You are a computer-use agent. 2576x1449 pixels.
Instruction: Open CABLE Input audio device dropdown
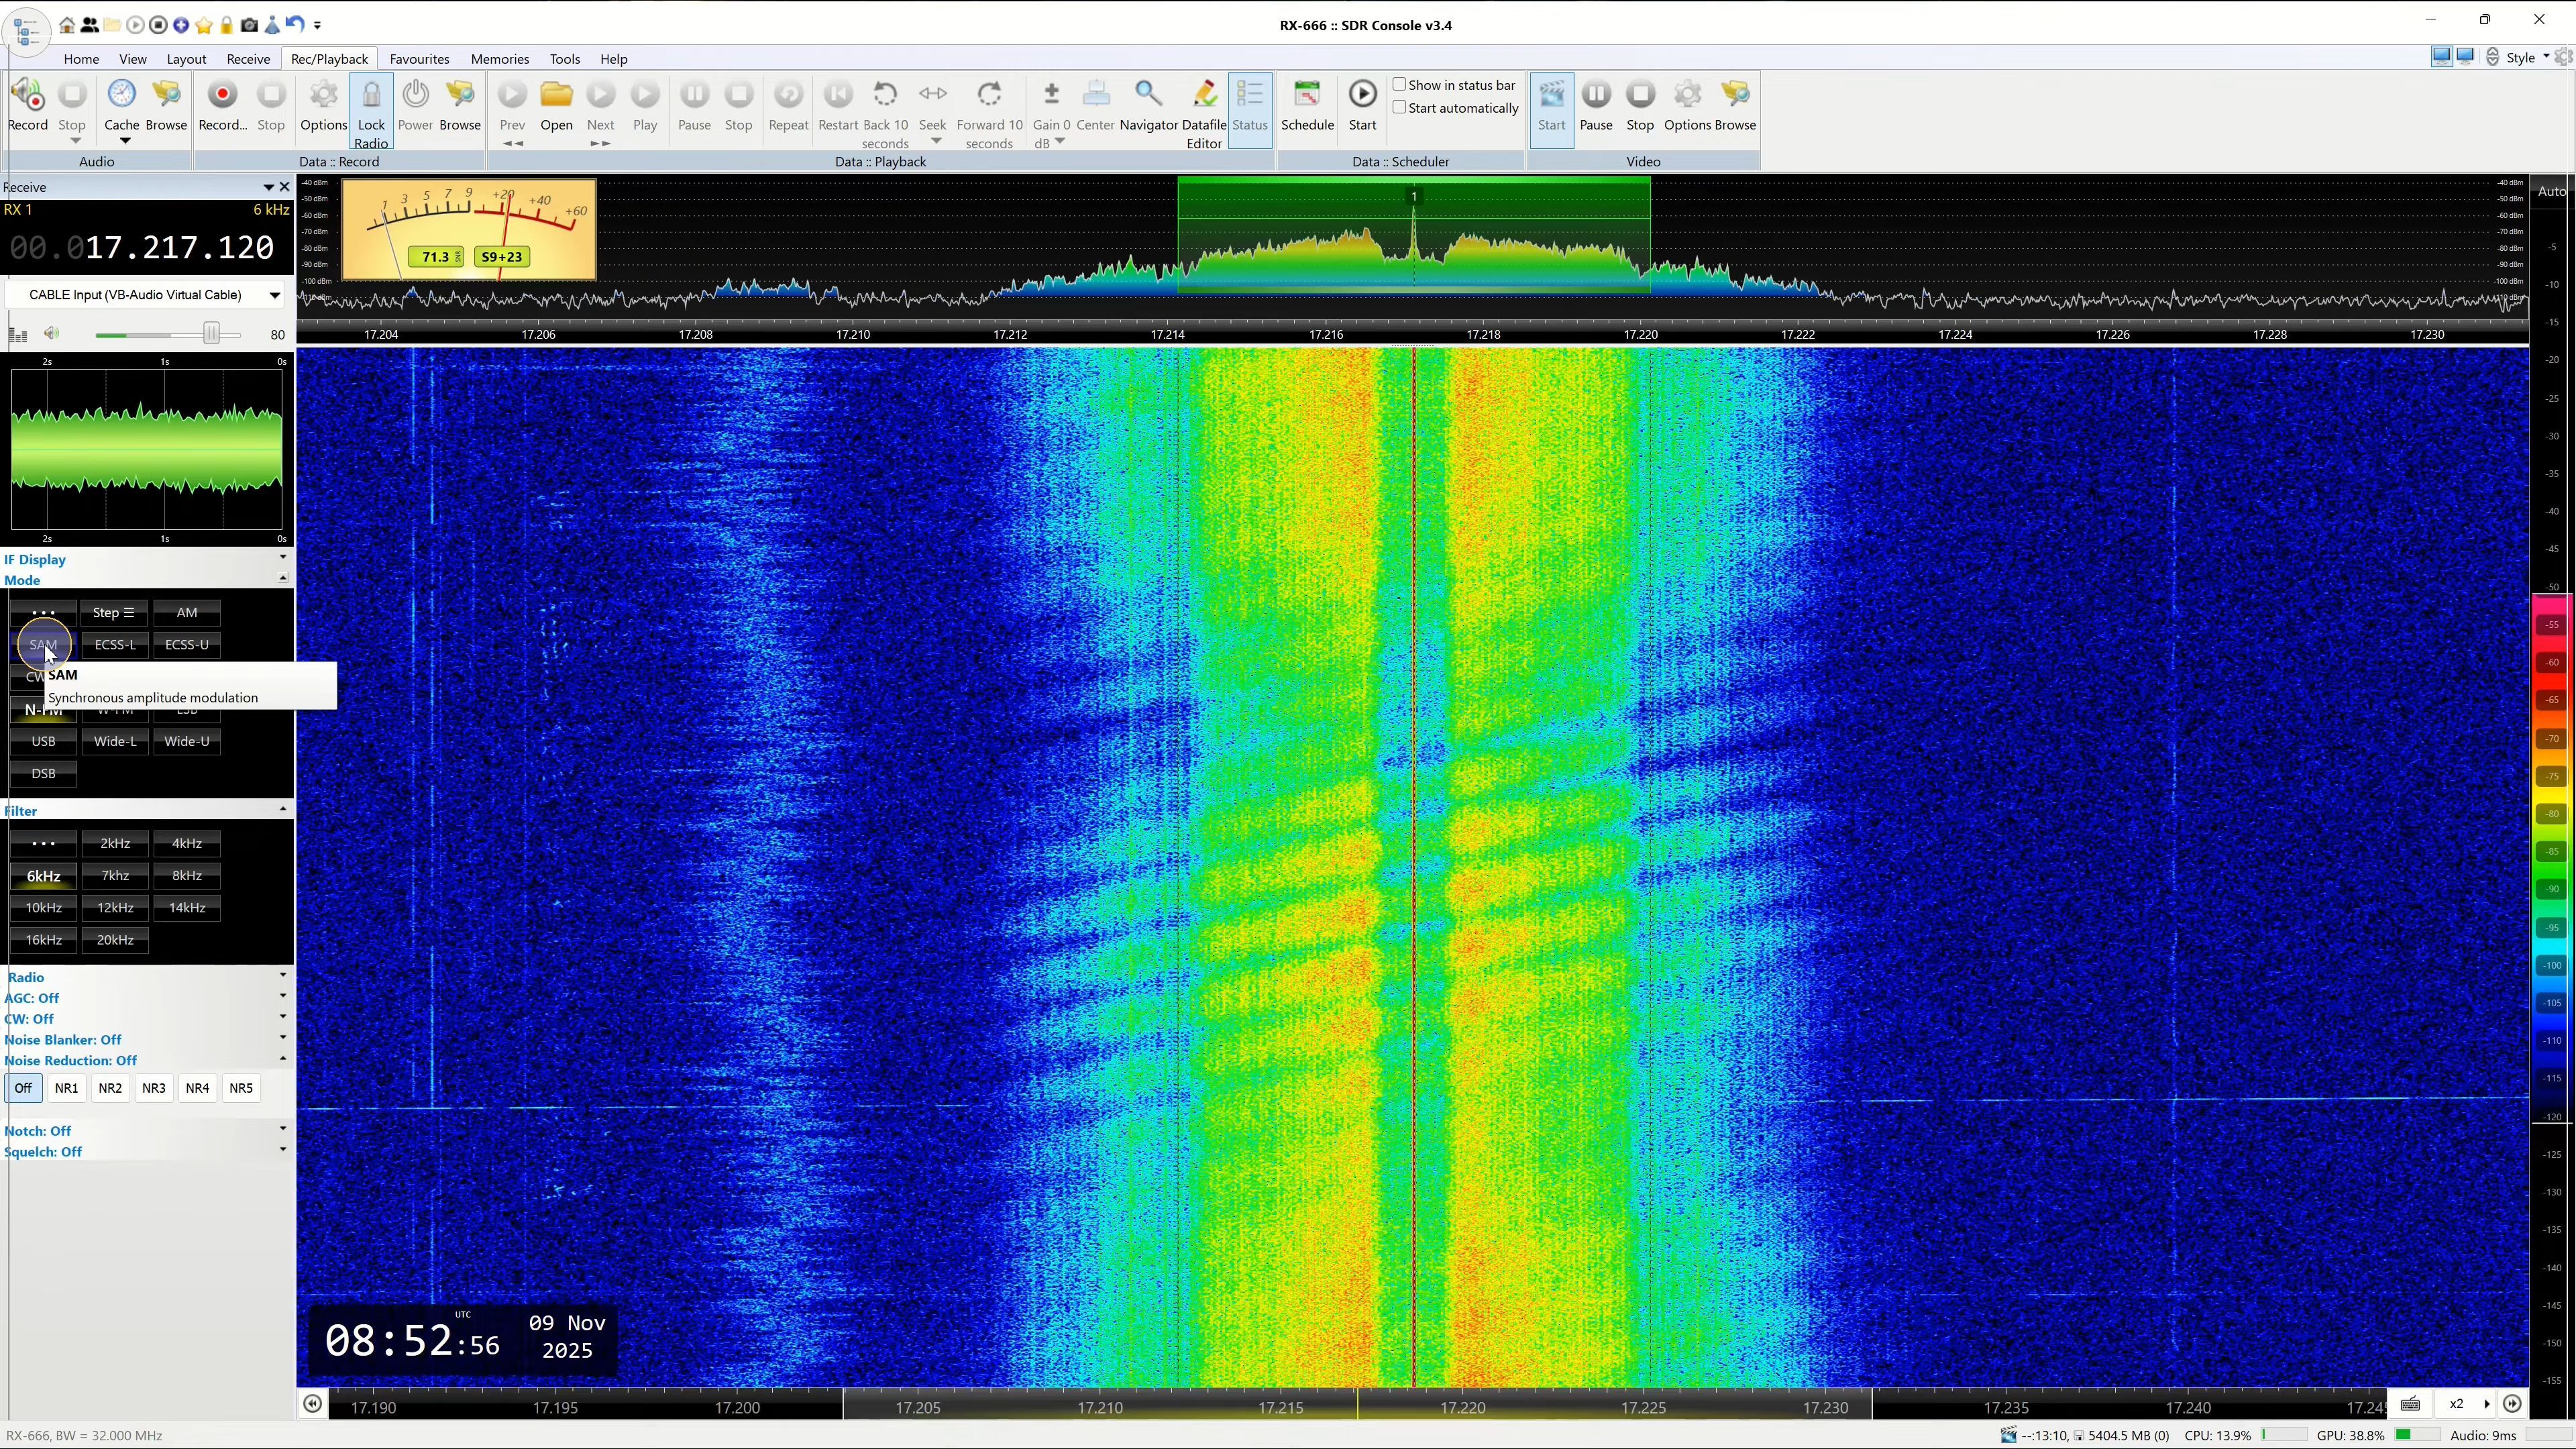pos(274,295)
